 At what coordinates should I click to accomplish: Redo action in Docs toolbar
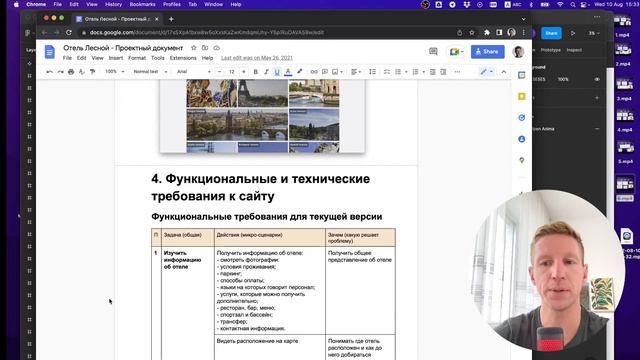click(60, 72)
